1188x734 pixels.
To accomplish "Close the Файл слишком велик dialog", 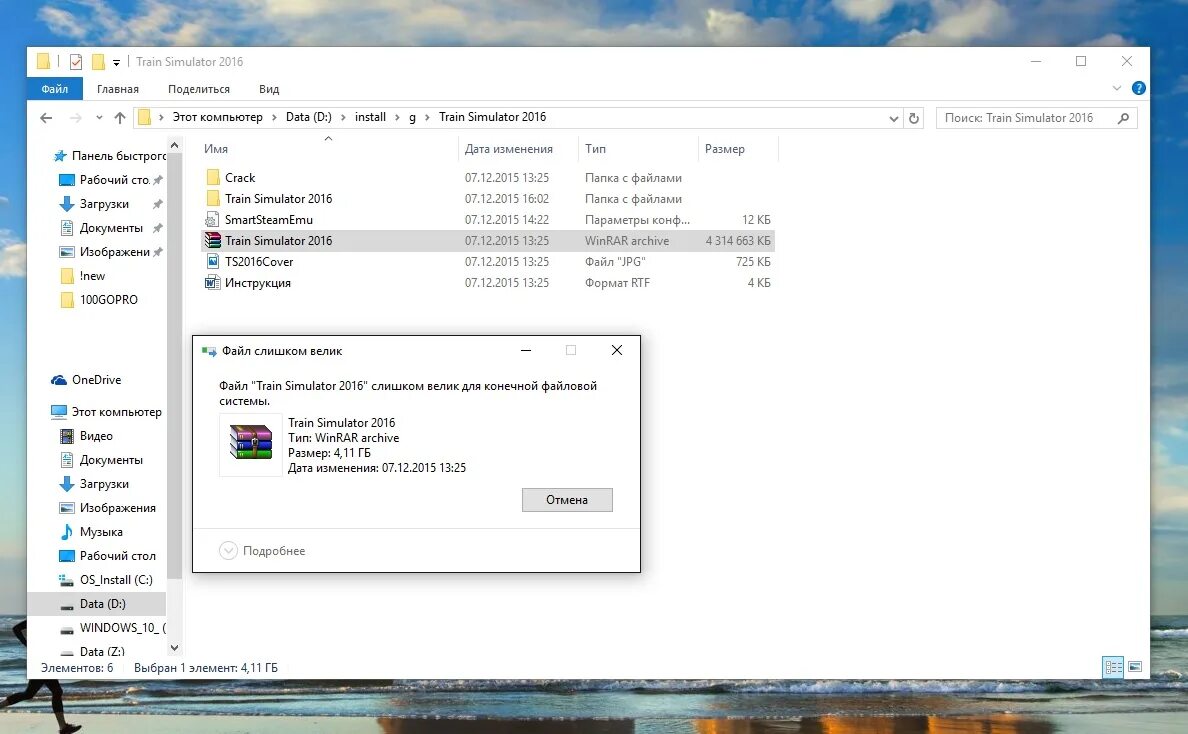I will click(617, 350).
